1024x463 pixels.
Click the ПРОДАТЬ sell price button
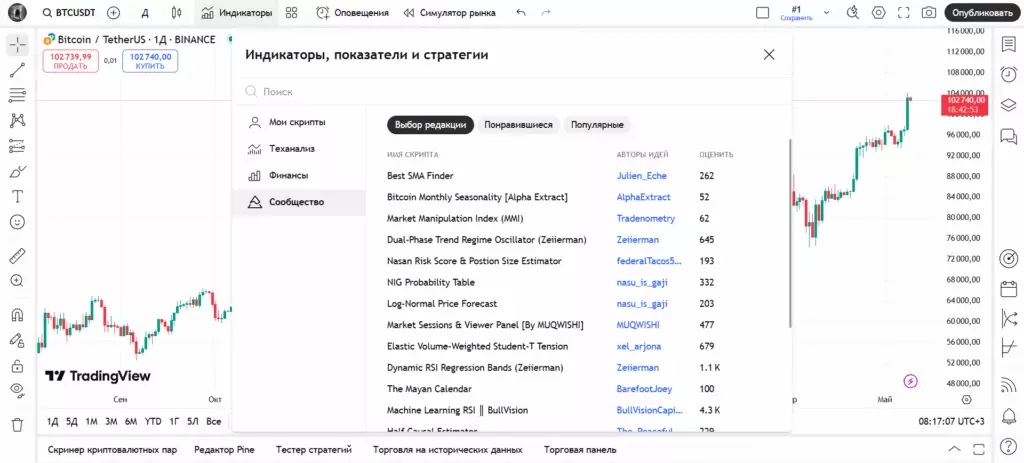(x=71, y=61)
